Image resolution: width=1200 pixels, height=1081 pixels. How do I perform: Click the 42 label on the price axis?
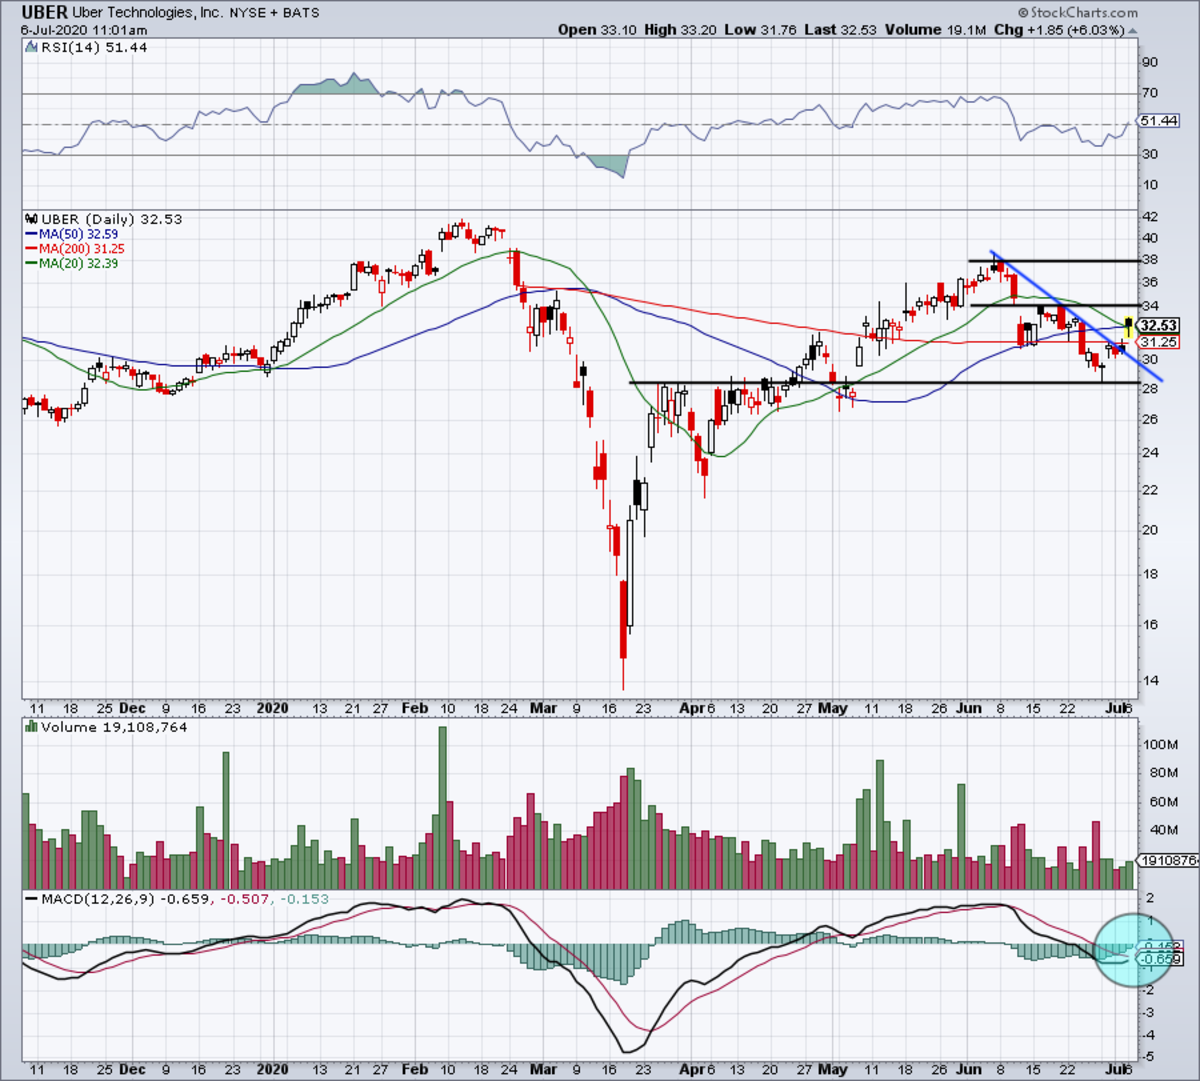click(x=1150, y=217)
